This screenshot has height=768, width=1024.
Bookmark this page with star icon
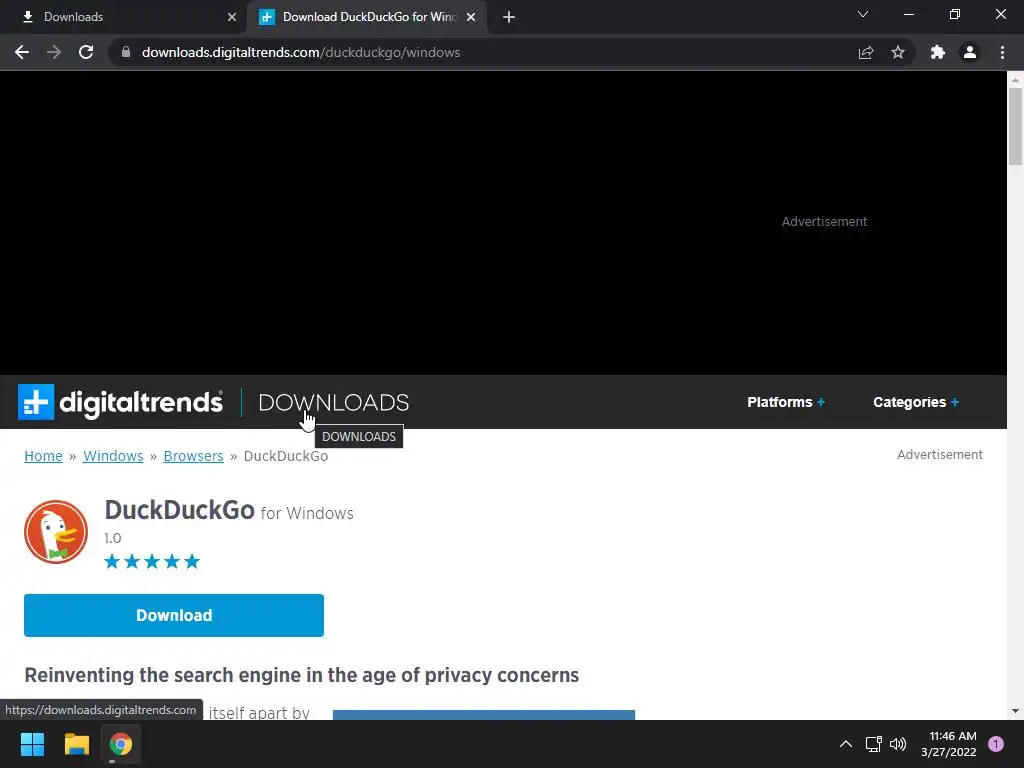898,52
